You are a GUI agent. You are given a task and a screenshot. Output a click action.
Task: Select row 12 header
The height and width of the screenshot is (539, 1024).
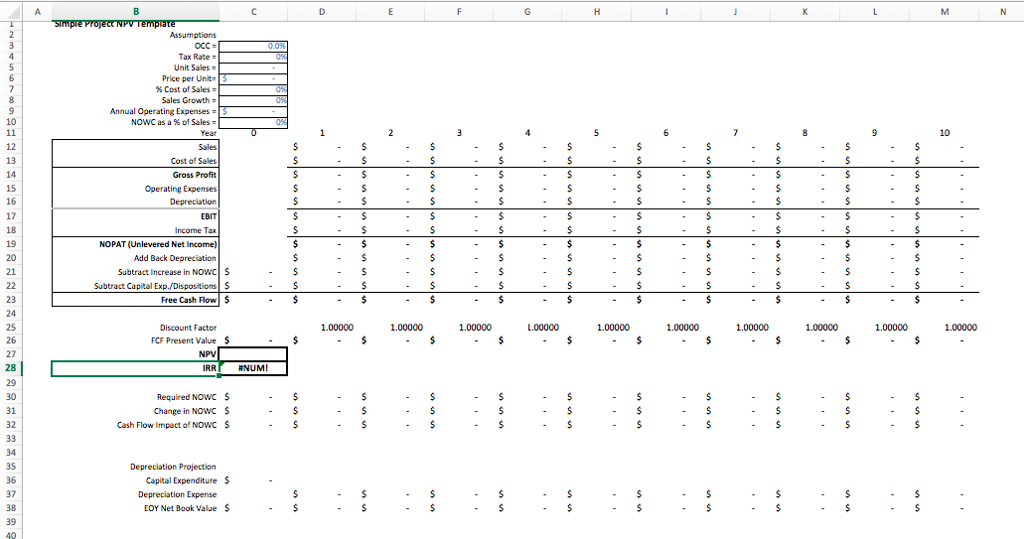[x=10, y=147]
